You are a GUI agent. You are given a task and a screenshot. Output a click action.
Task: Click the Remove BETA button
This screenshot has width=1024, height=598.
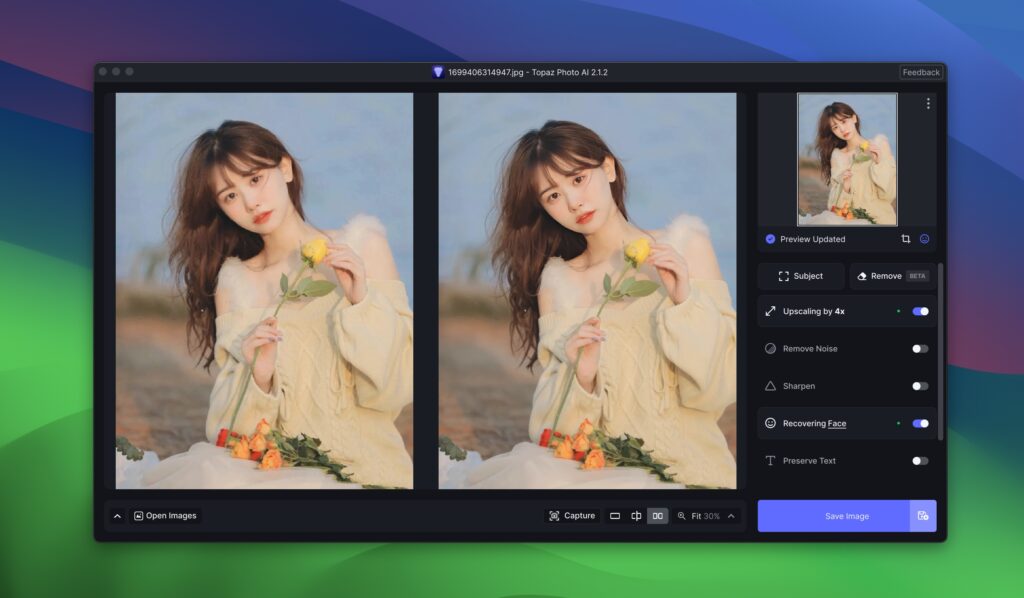pos(891,276)
